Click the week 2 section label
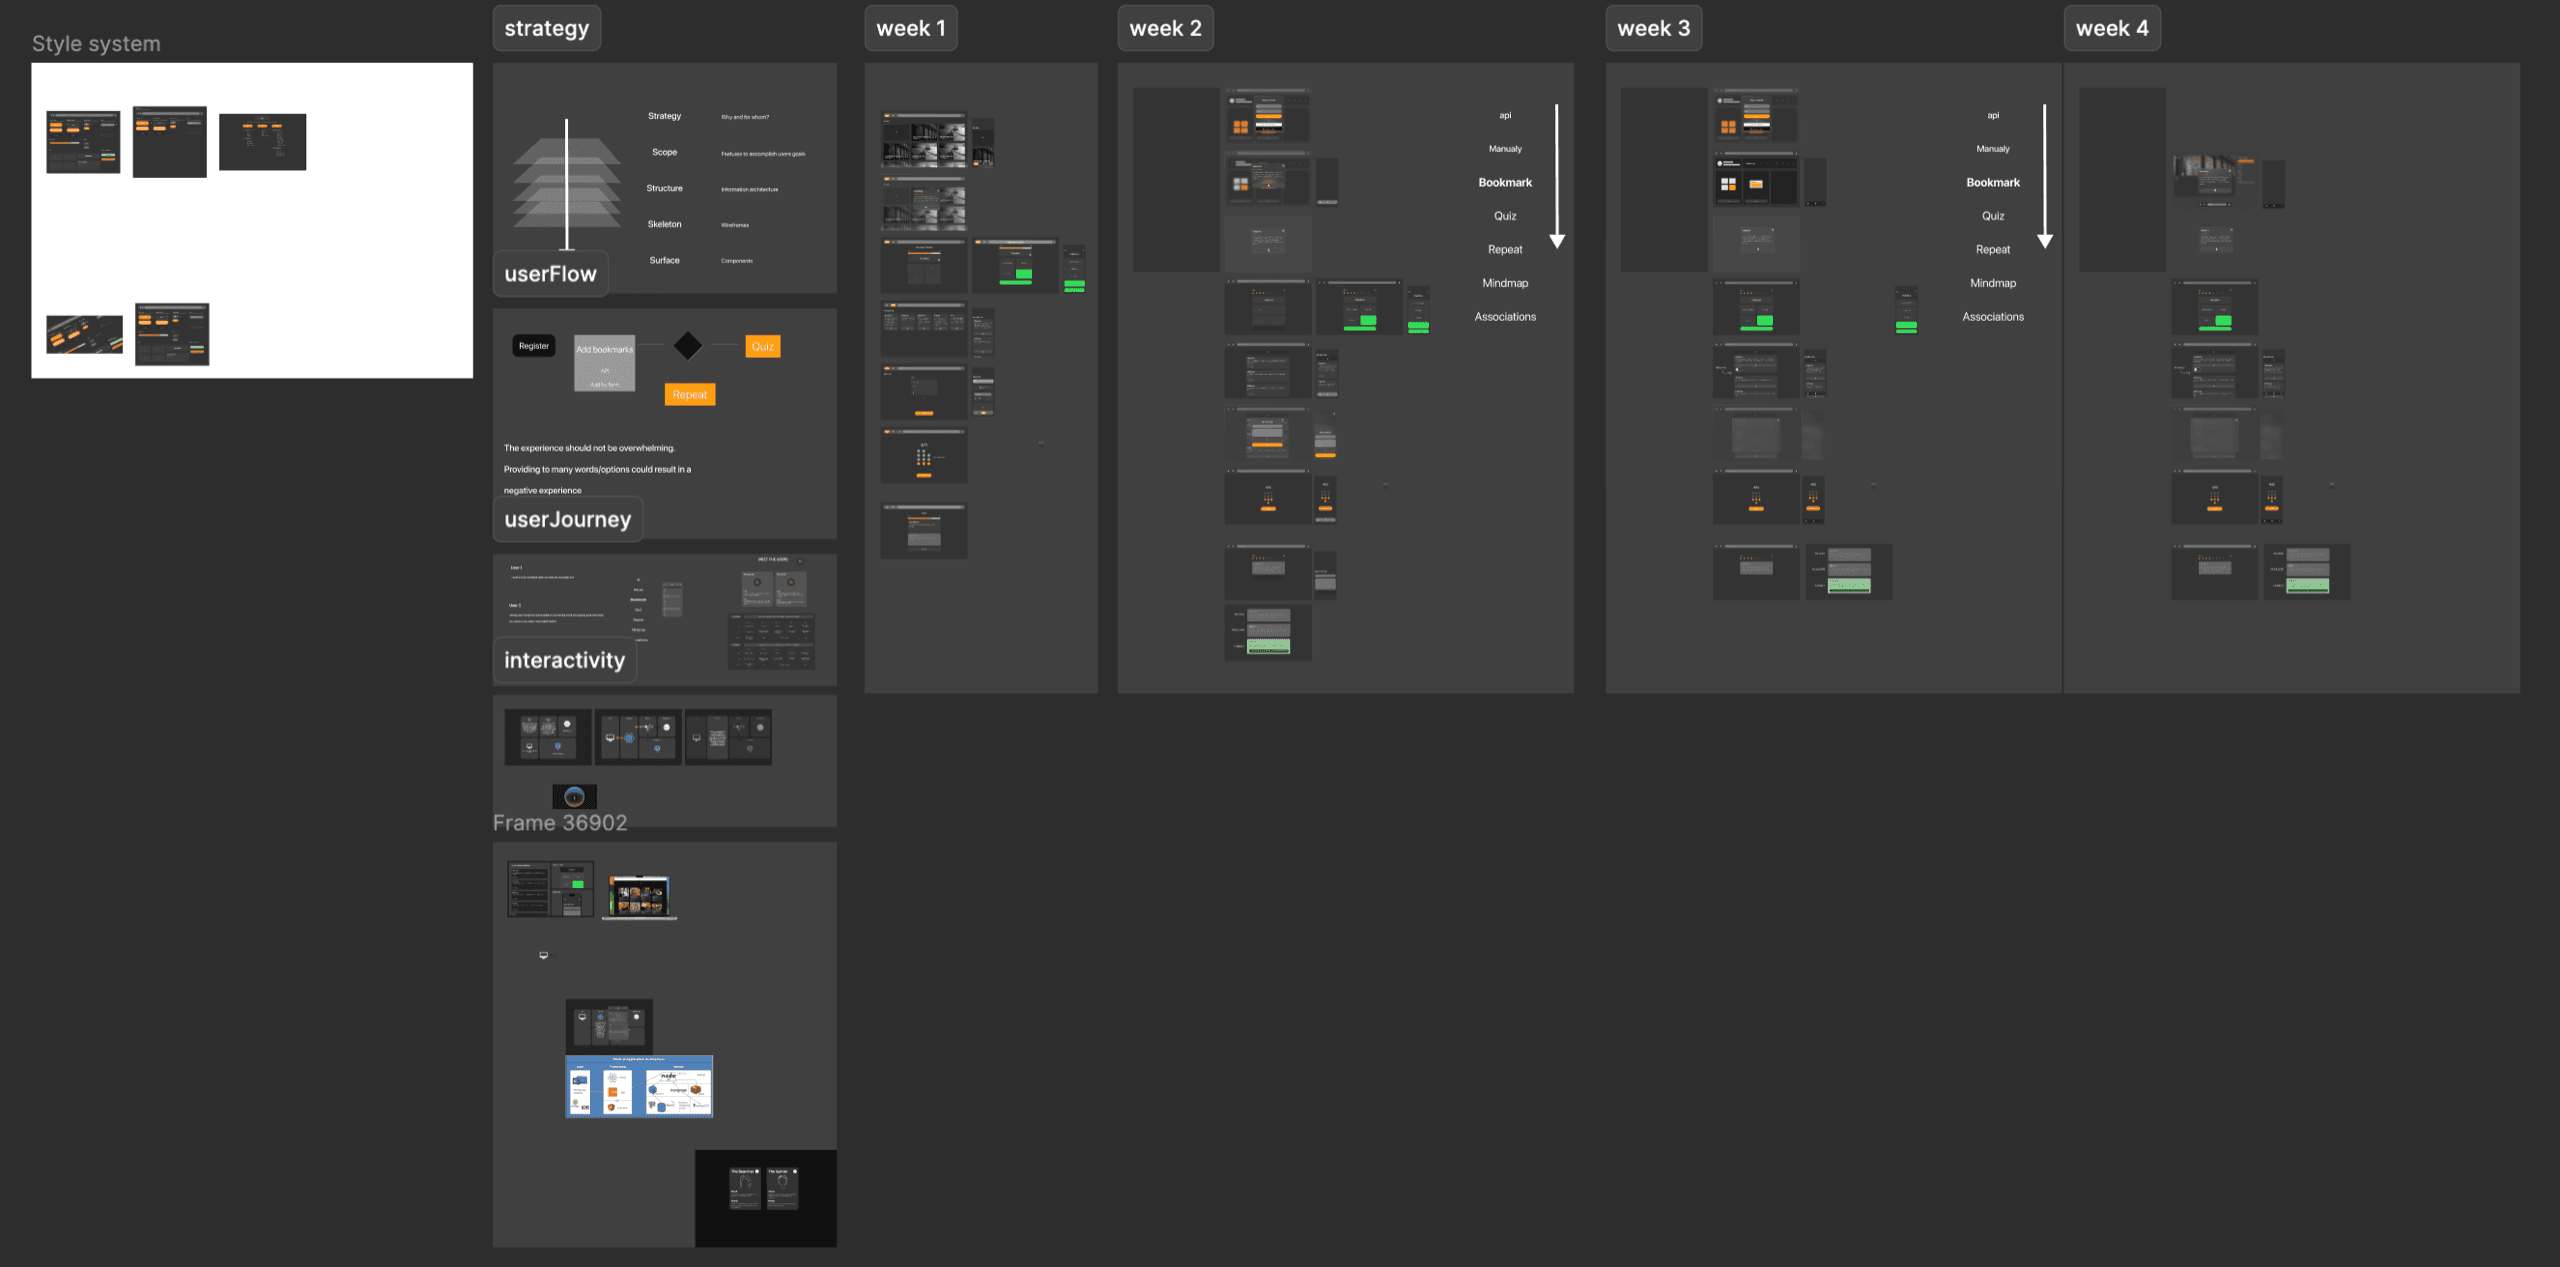 click(x=1166, y=28)
